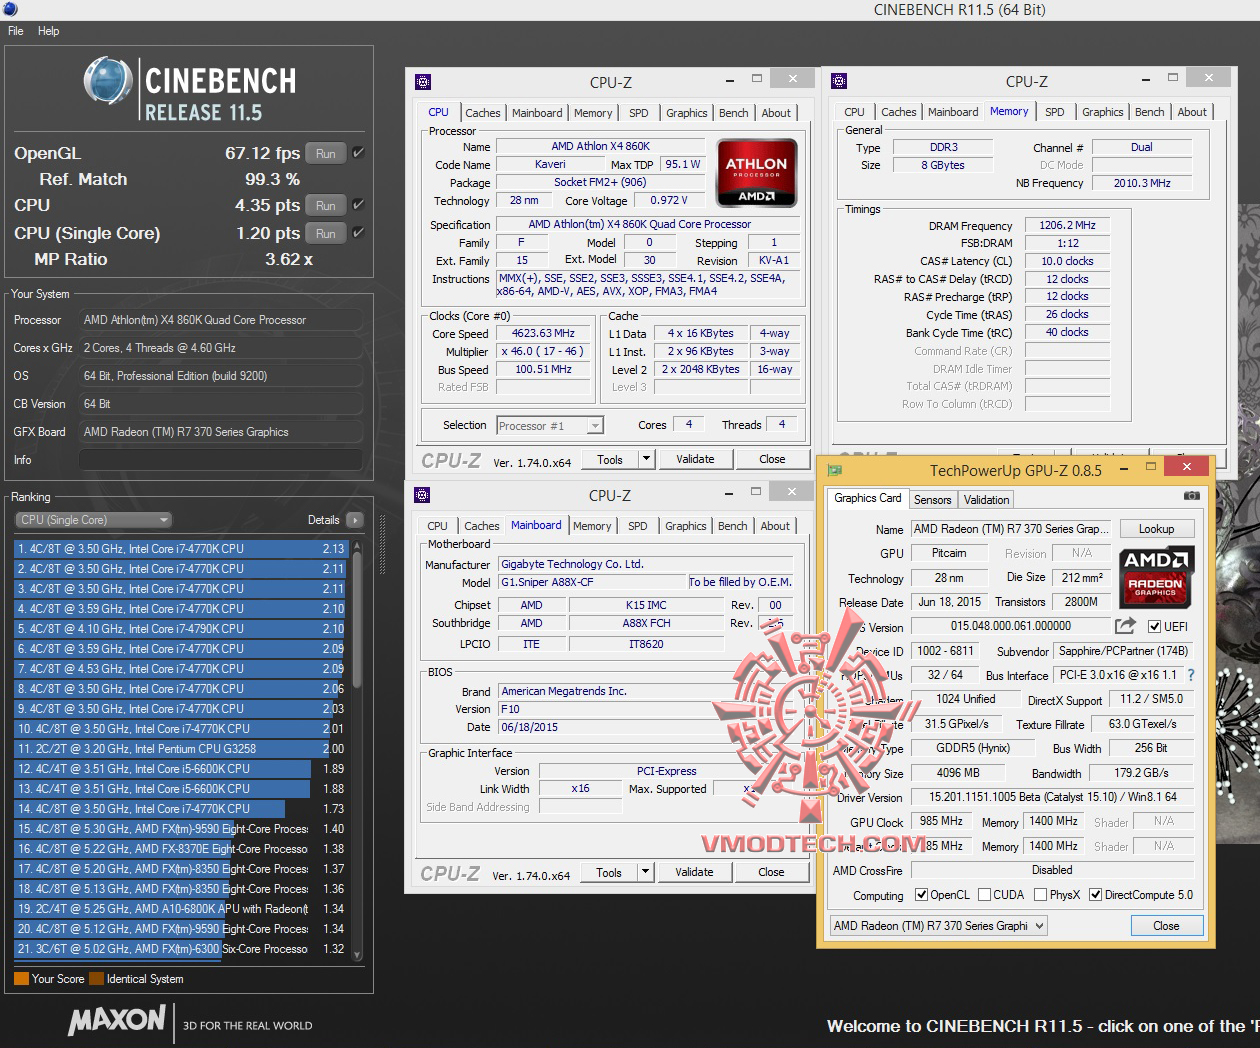Open the Processor #1 selection dropdown

click(x=550, y=426)
